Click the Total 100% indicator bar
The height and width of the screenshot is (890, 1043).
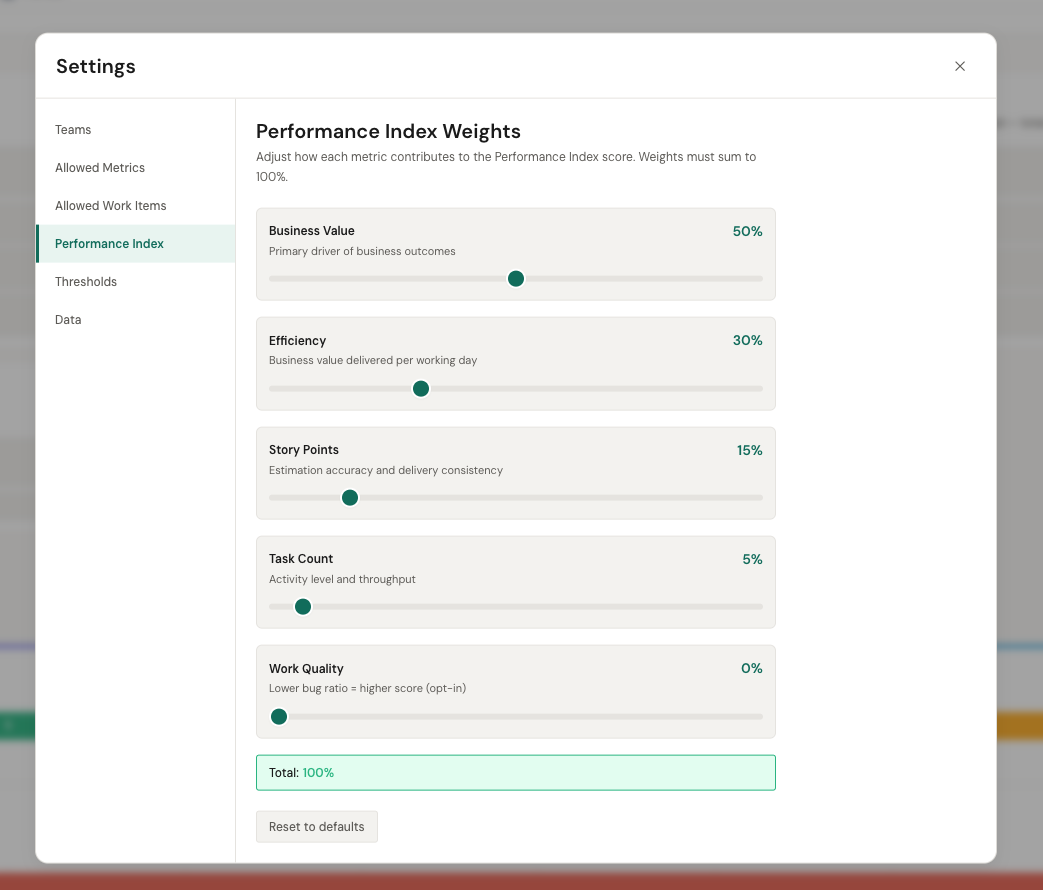pos(515,772)
